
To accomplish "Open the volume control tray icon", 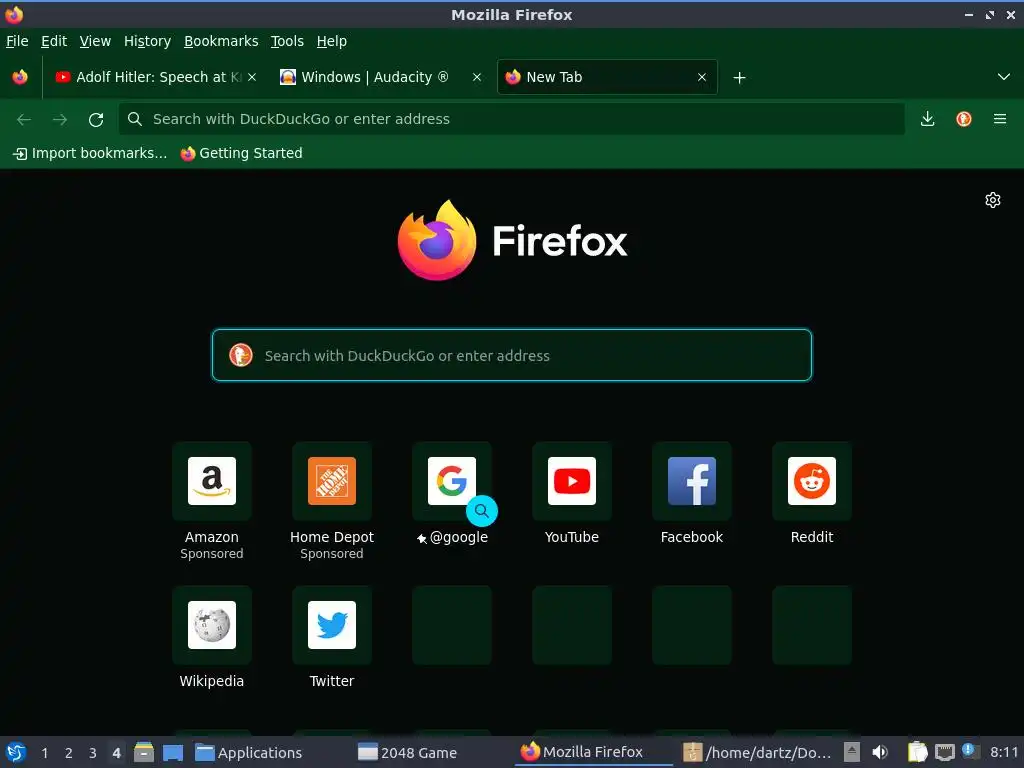I will point(880,752).
